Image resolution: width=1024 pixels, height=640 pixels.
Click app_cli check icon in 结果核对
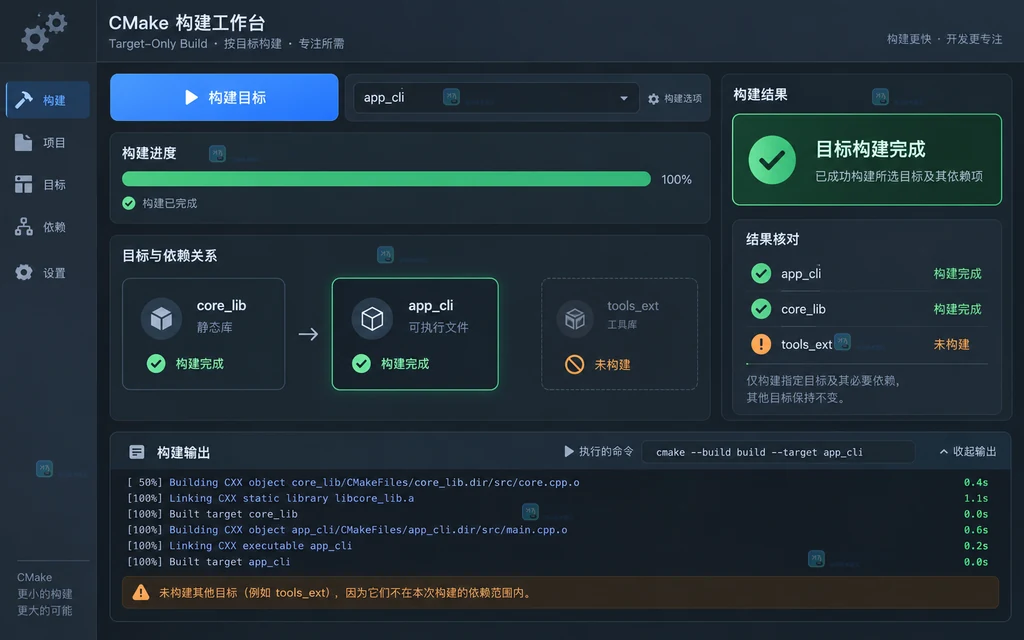pyautogui.click(x=761, y=273)
